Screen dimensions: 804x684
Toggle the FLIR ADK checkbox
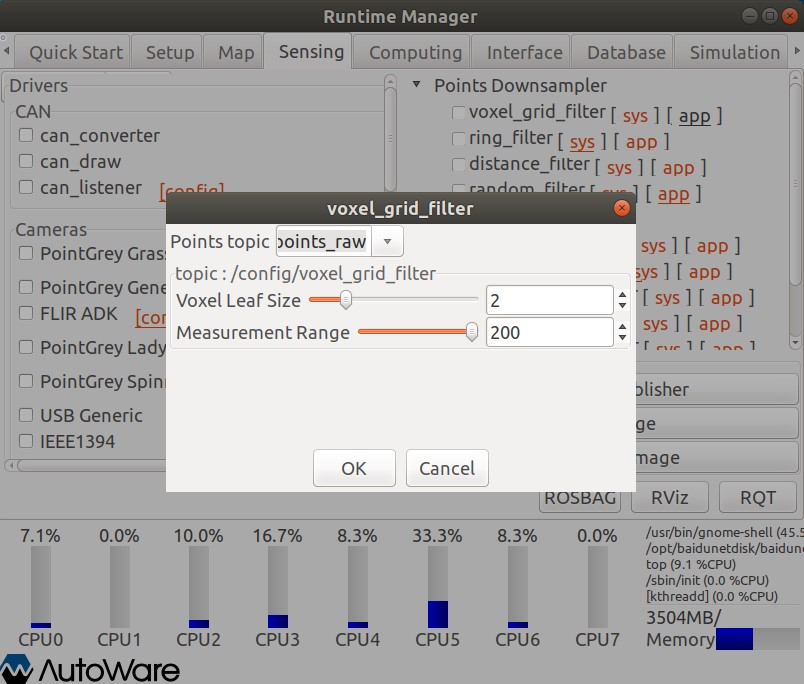coord(26,313)
